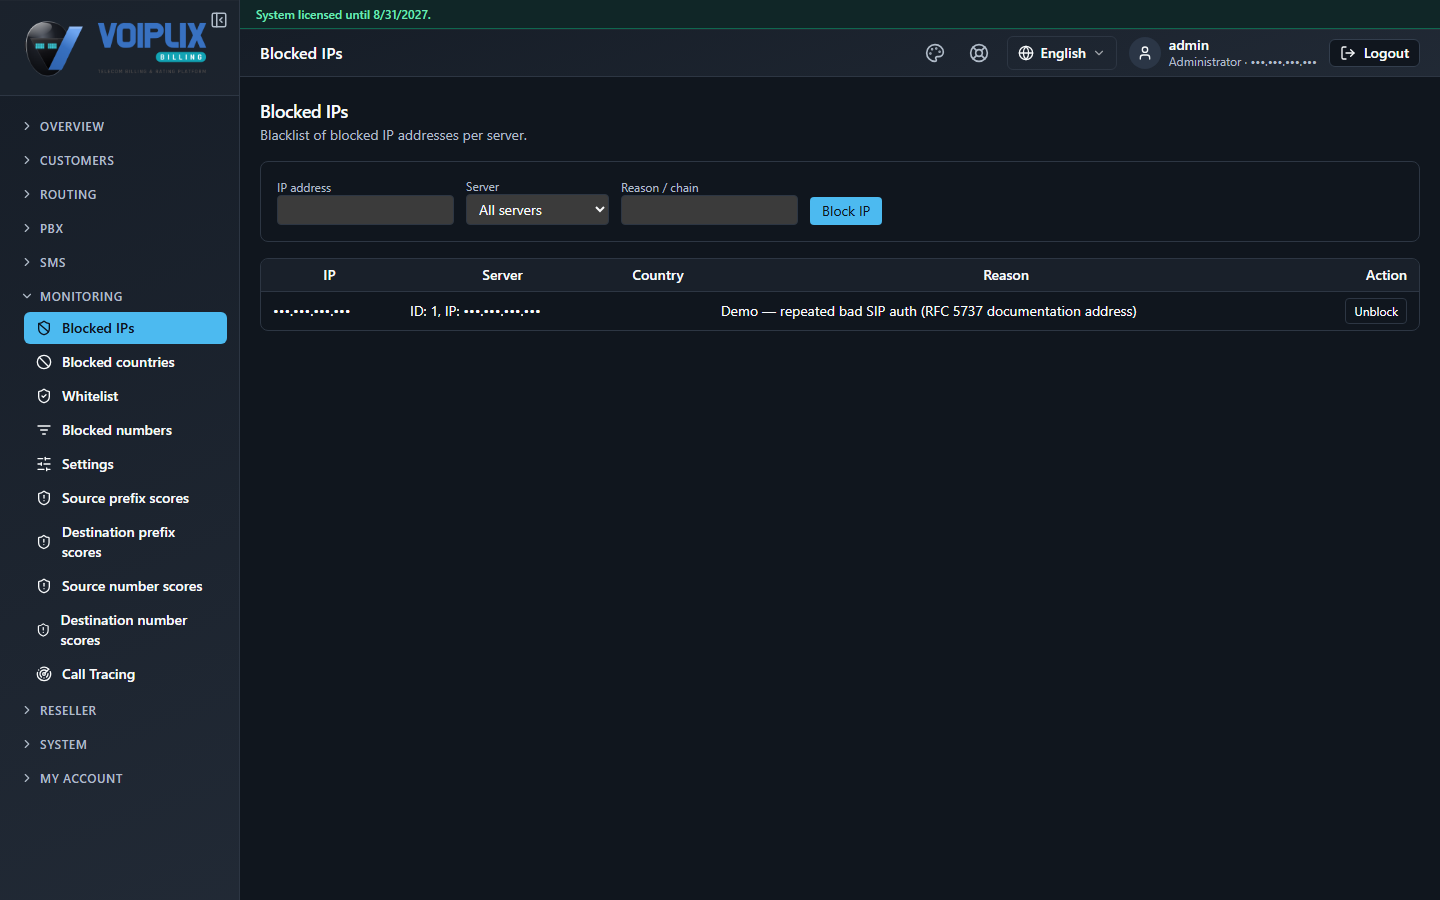The image size is (1440, 900).
Task: Click the Logout button
Action: [1374, 53]
